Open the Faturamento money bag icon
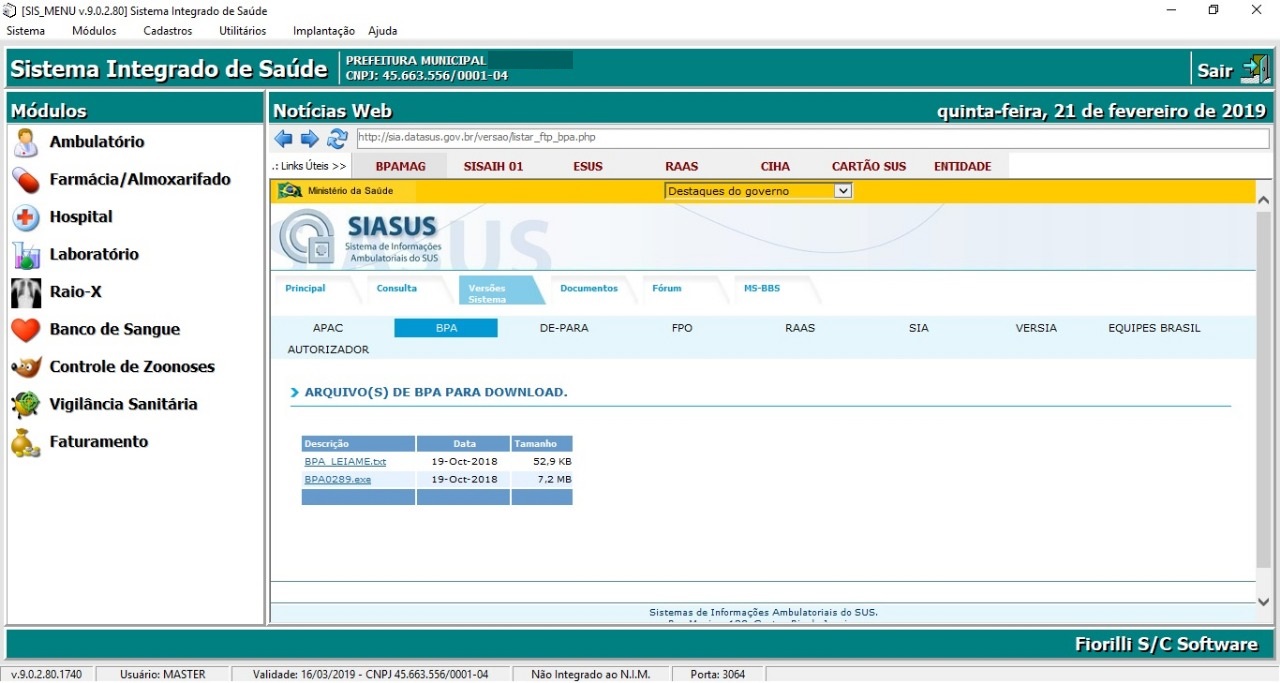Image resolution: width=1280 pixels, height=683 pixels. [x=26, y=442]
